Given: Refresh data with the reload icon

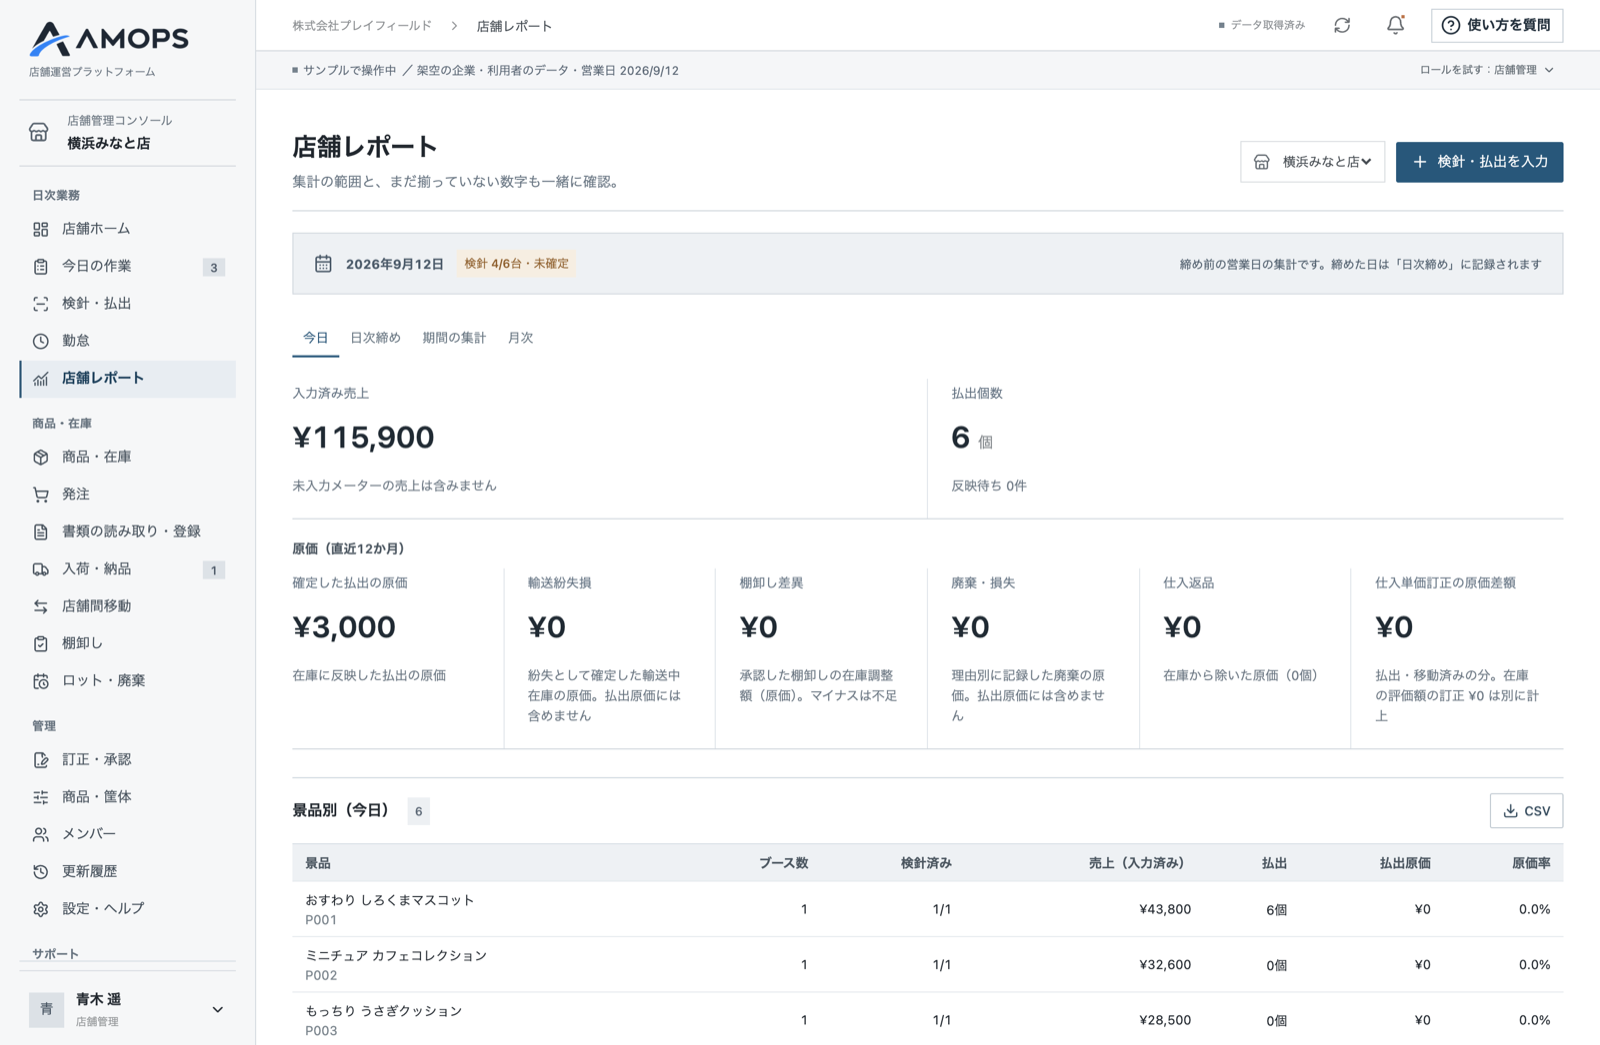Looking at the screenshot, I should pos(1342,25).
